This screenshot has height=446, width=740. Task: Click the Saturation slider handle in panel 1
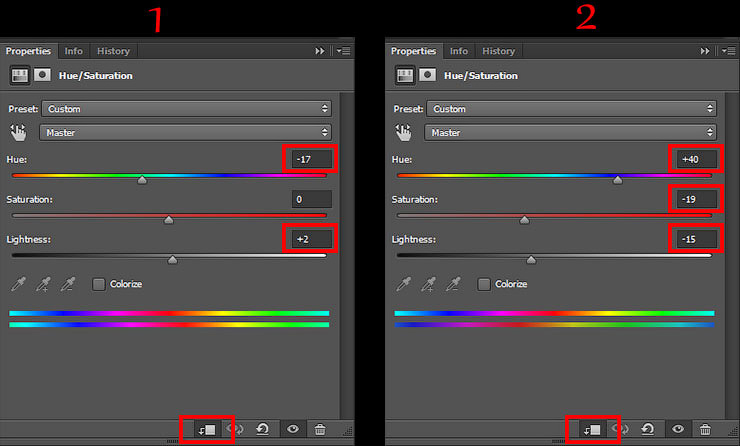click(x=168, y=220)
